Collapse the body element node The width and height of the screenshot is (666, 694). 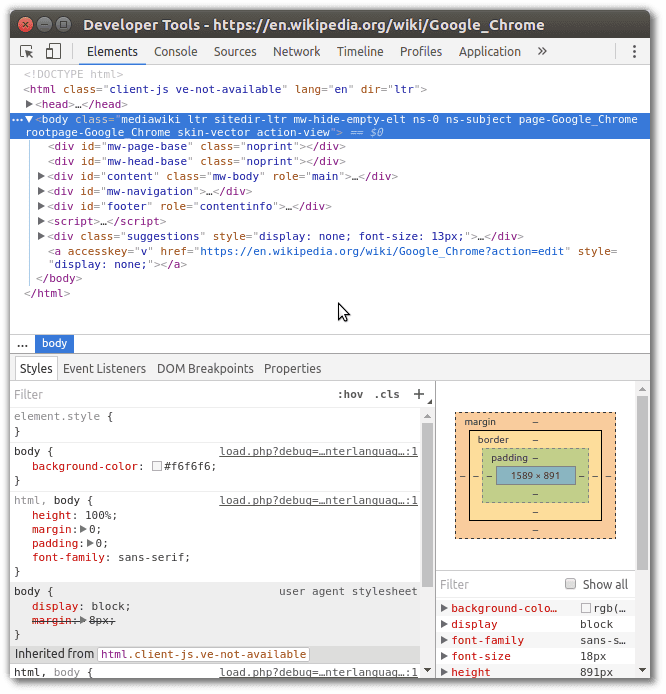(x=29, y=120)
